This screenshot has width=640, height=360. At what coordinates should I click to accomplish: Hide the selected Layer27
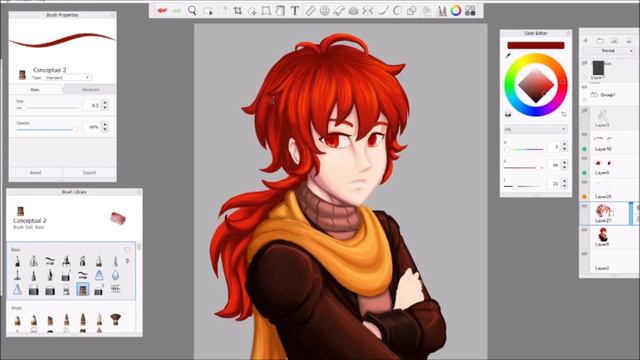[584, 206]
